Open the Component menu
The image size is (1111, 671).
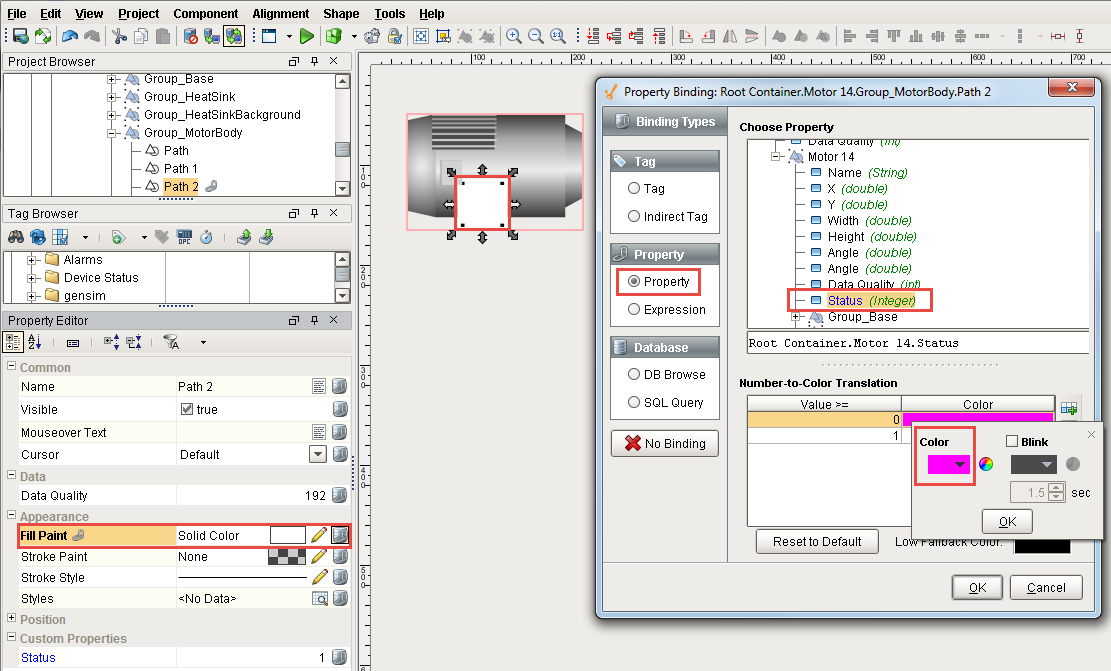tap(205, 14)
